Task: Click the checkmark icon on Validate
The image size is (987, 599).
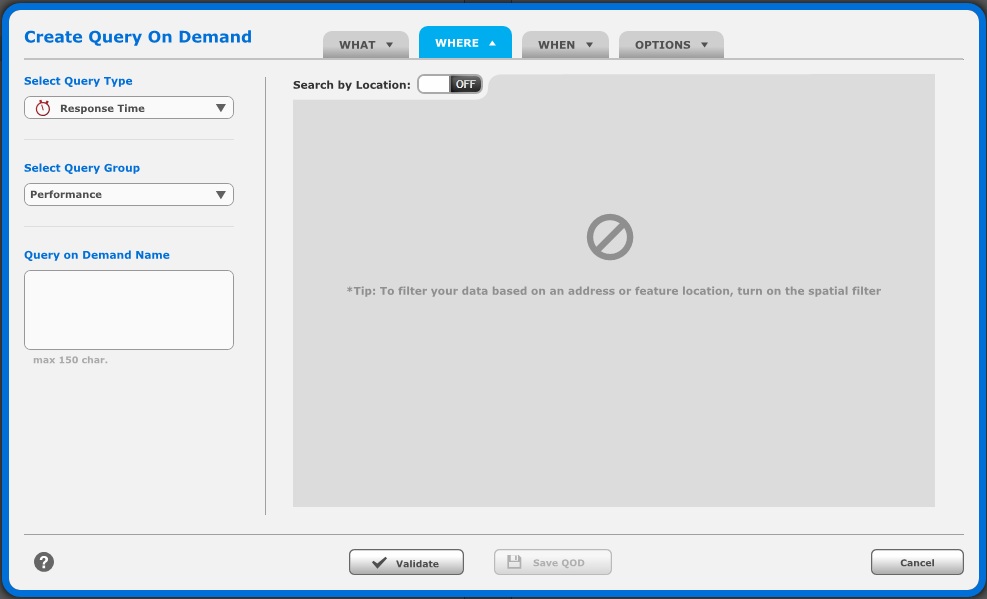Action: [x=379, y=563]
